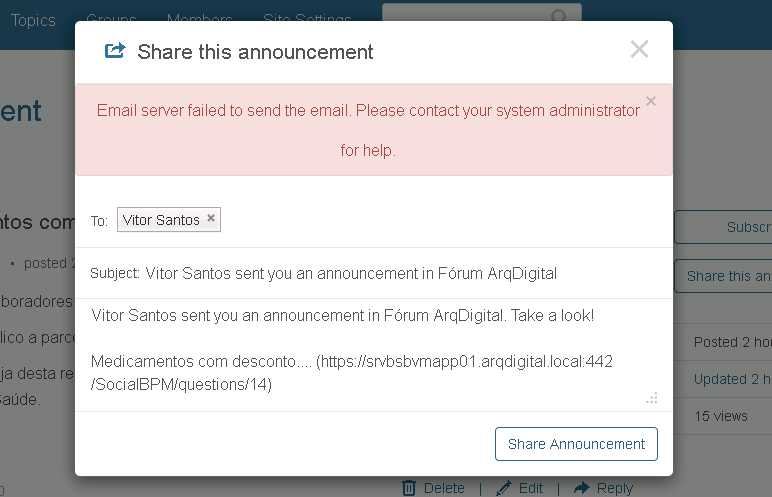This screenshot has width=772, height=497.
Task: Close the Share this announcement dialog
Action: [x=640, y=49]
